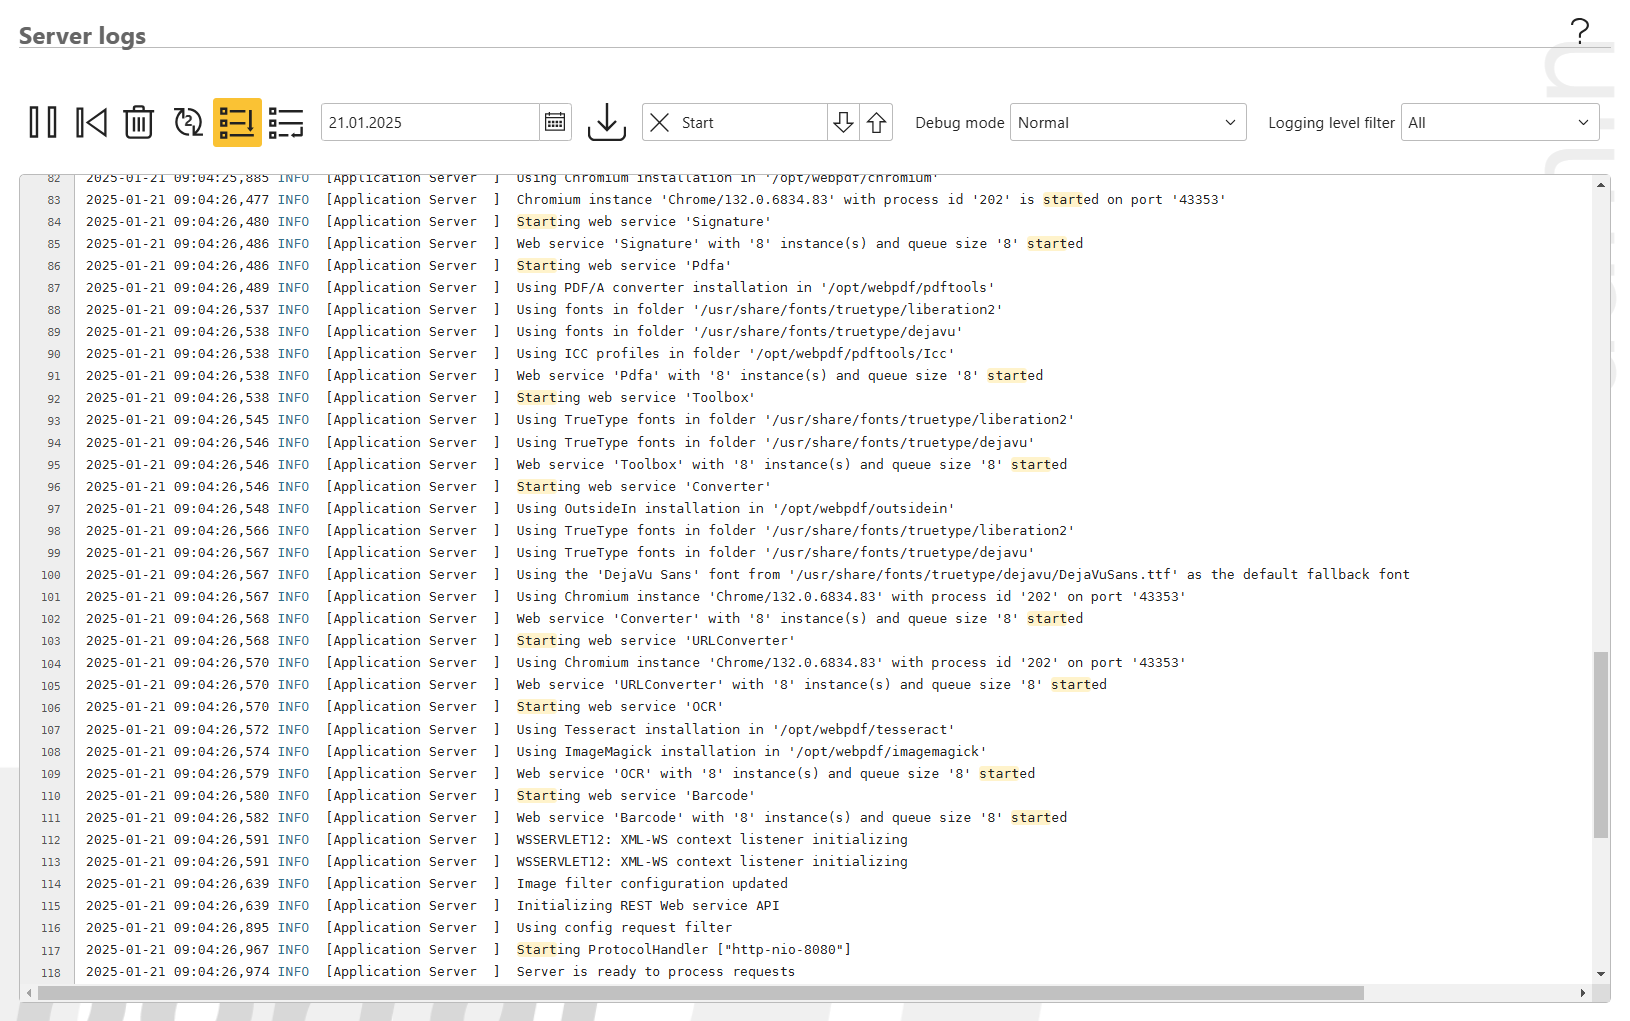Open the help question mark
This screenshot has width=1630, height=1021.
[1579, 32]
